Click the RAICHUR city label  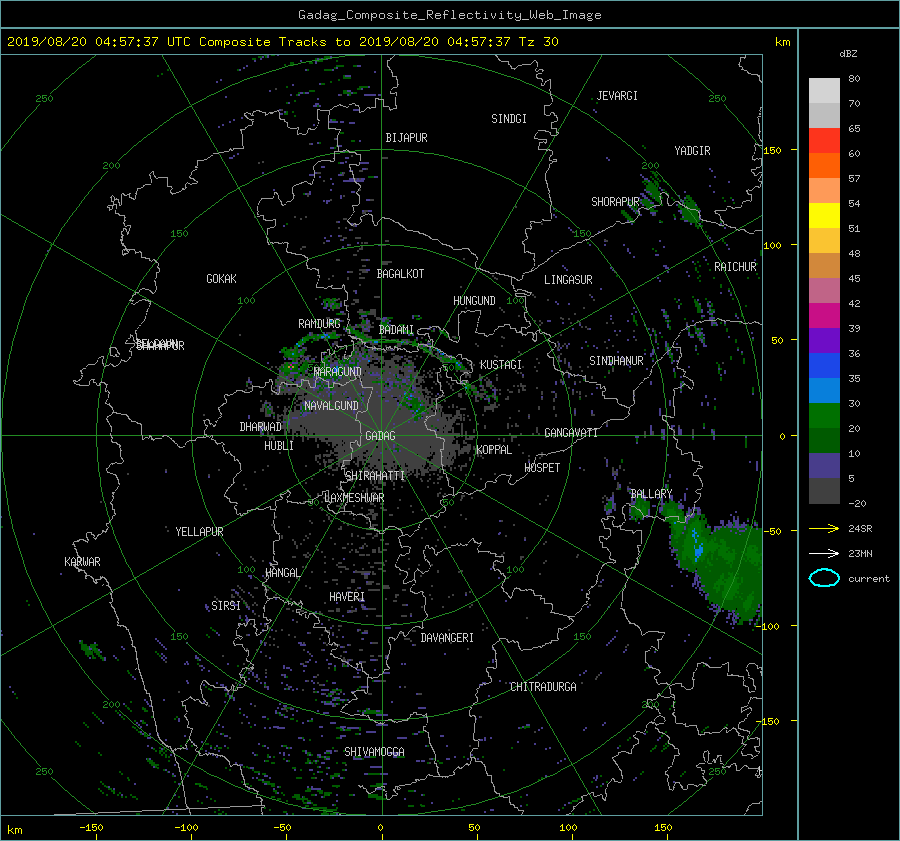point(735,267)
